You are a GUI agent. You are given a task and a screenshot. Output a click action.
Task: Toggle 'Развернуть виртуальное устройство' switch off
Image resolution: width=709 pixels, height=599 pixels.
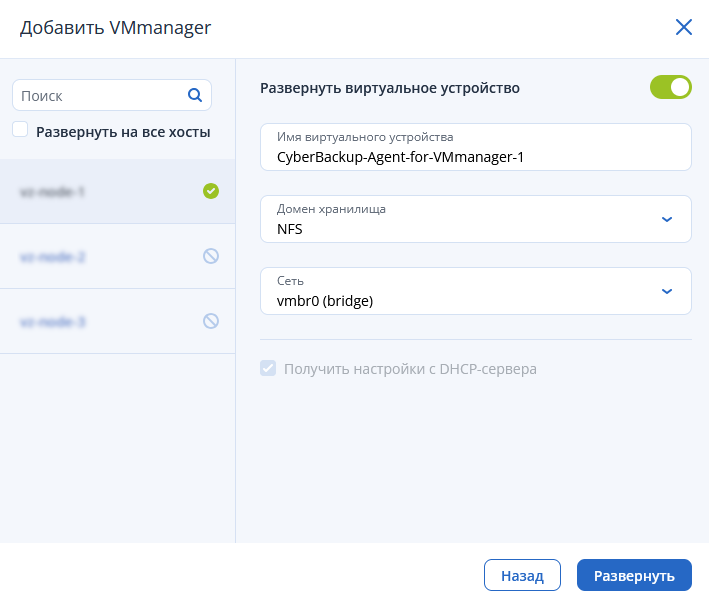pos(671,87)
